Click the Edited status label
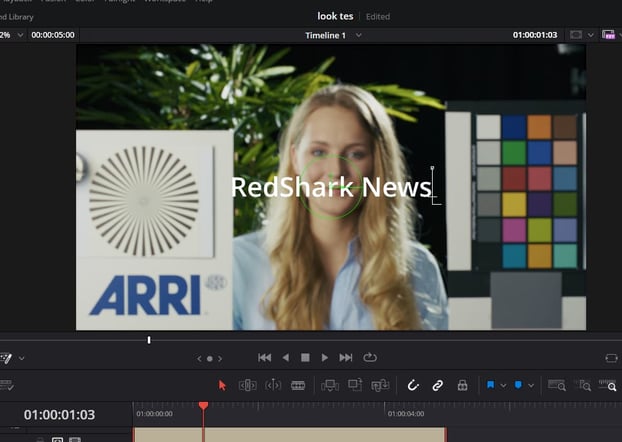Image resolution: width=622 pixels, height=442 pixels. coord(378,17)
